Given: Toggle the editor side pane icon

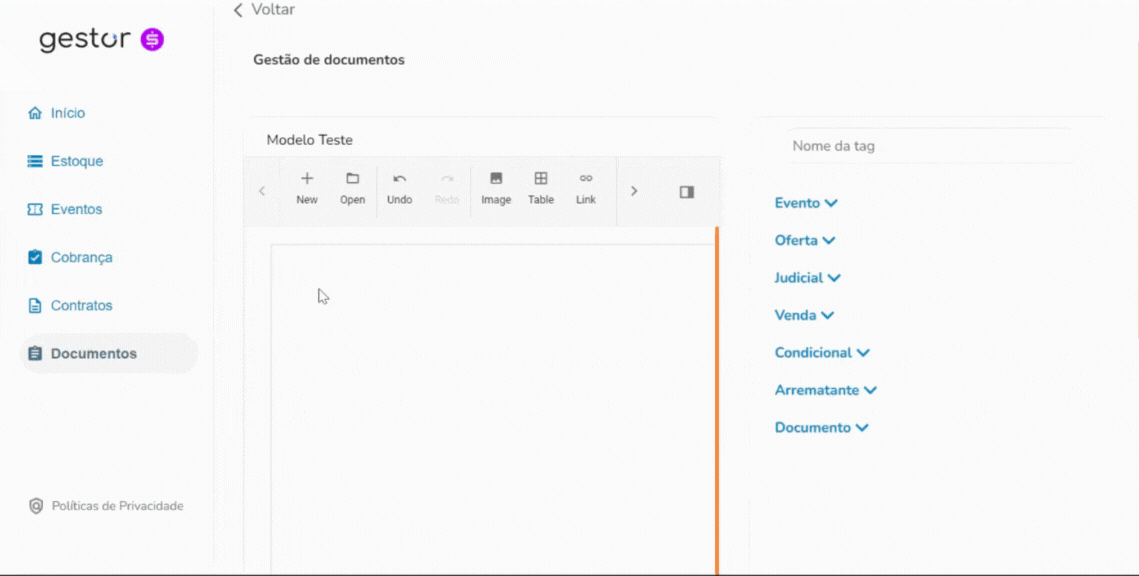Looking at the screenshot, I should click(x=686, y=192).
